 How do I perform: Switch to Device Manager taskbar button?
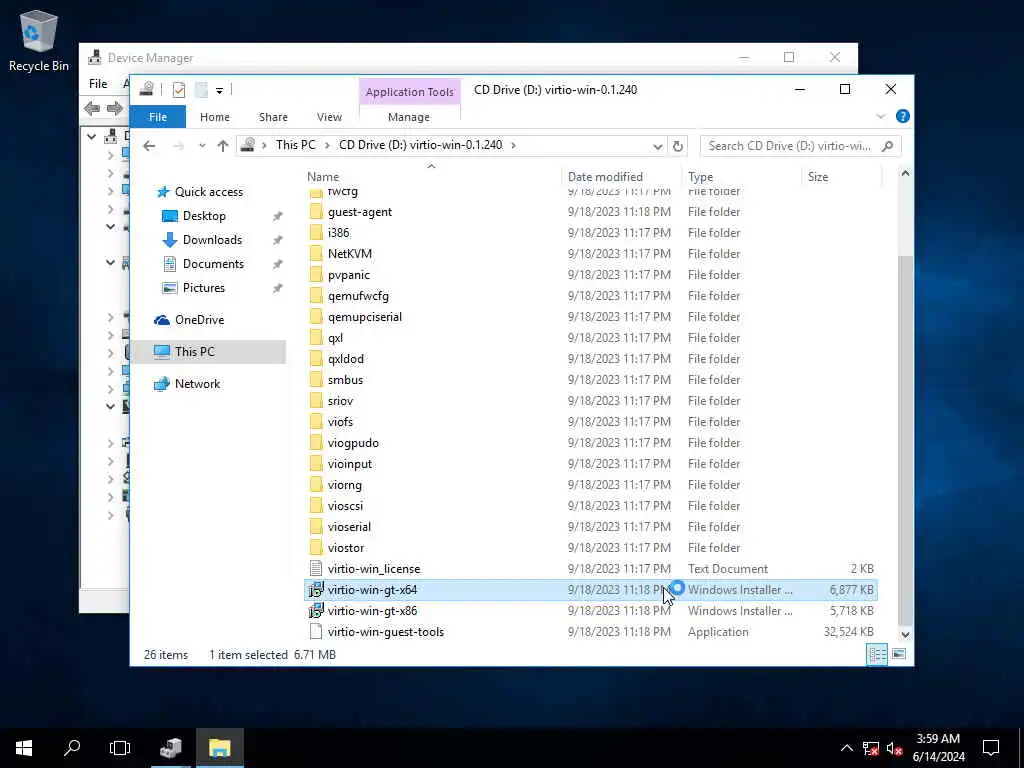[x=171, y=748]
